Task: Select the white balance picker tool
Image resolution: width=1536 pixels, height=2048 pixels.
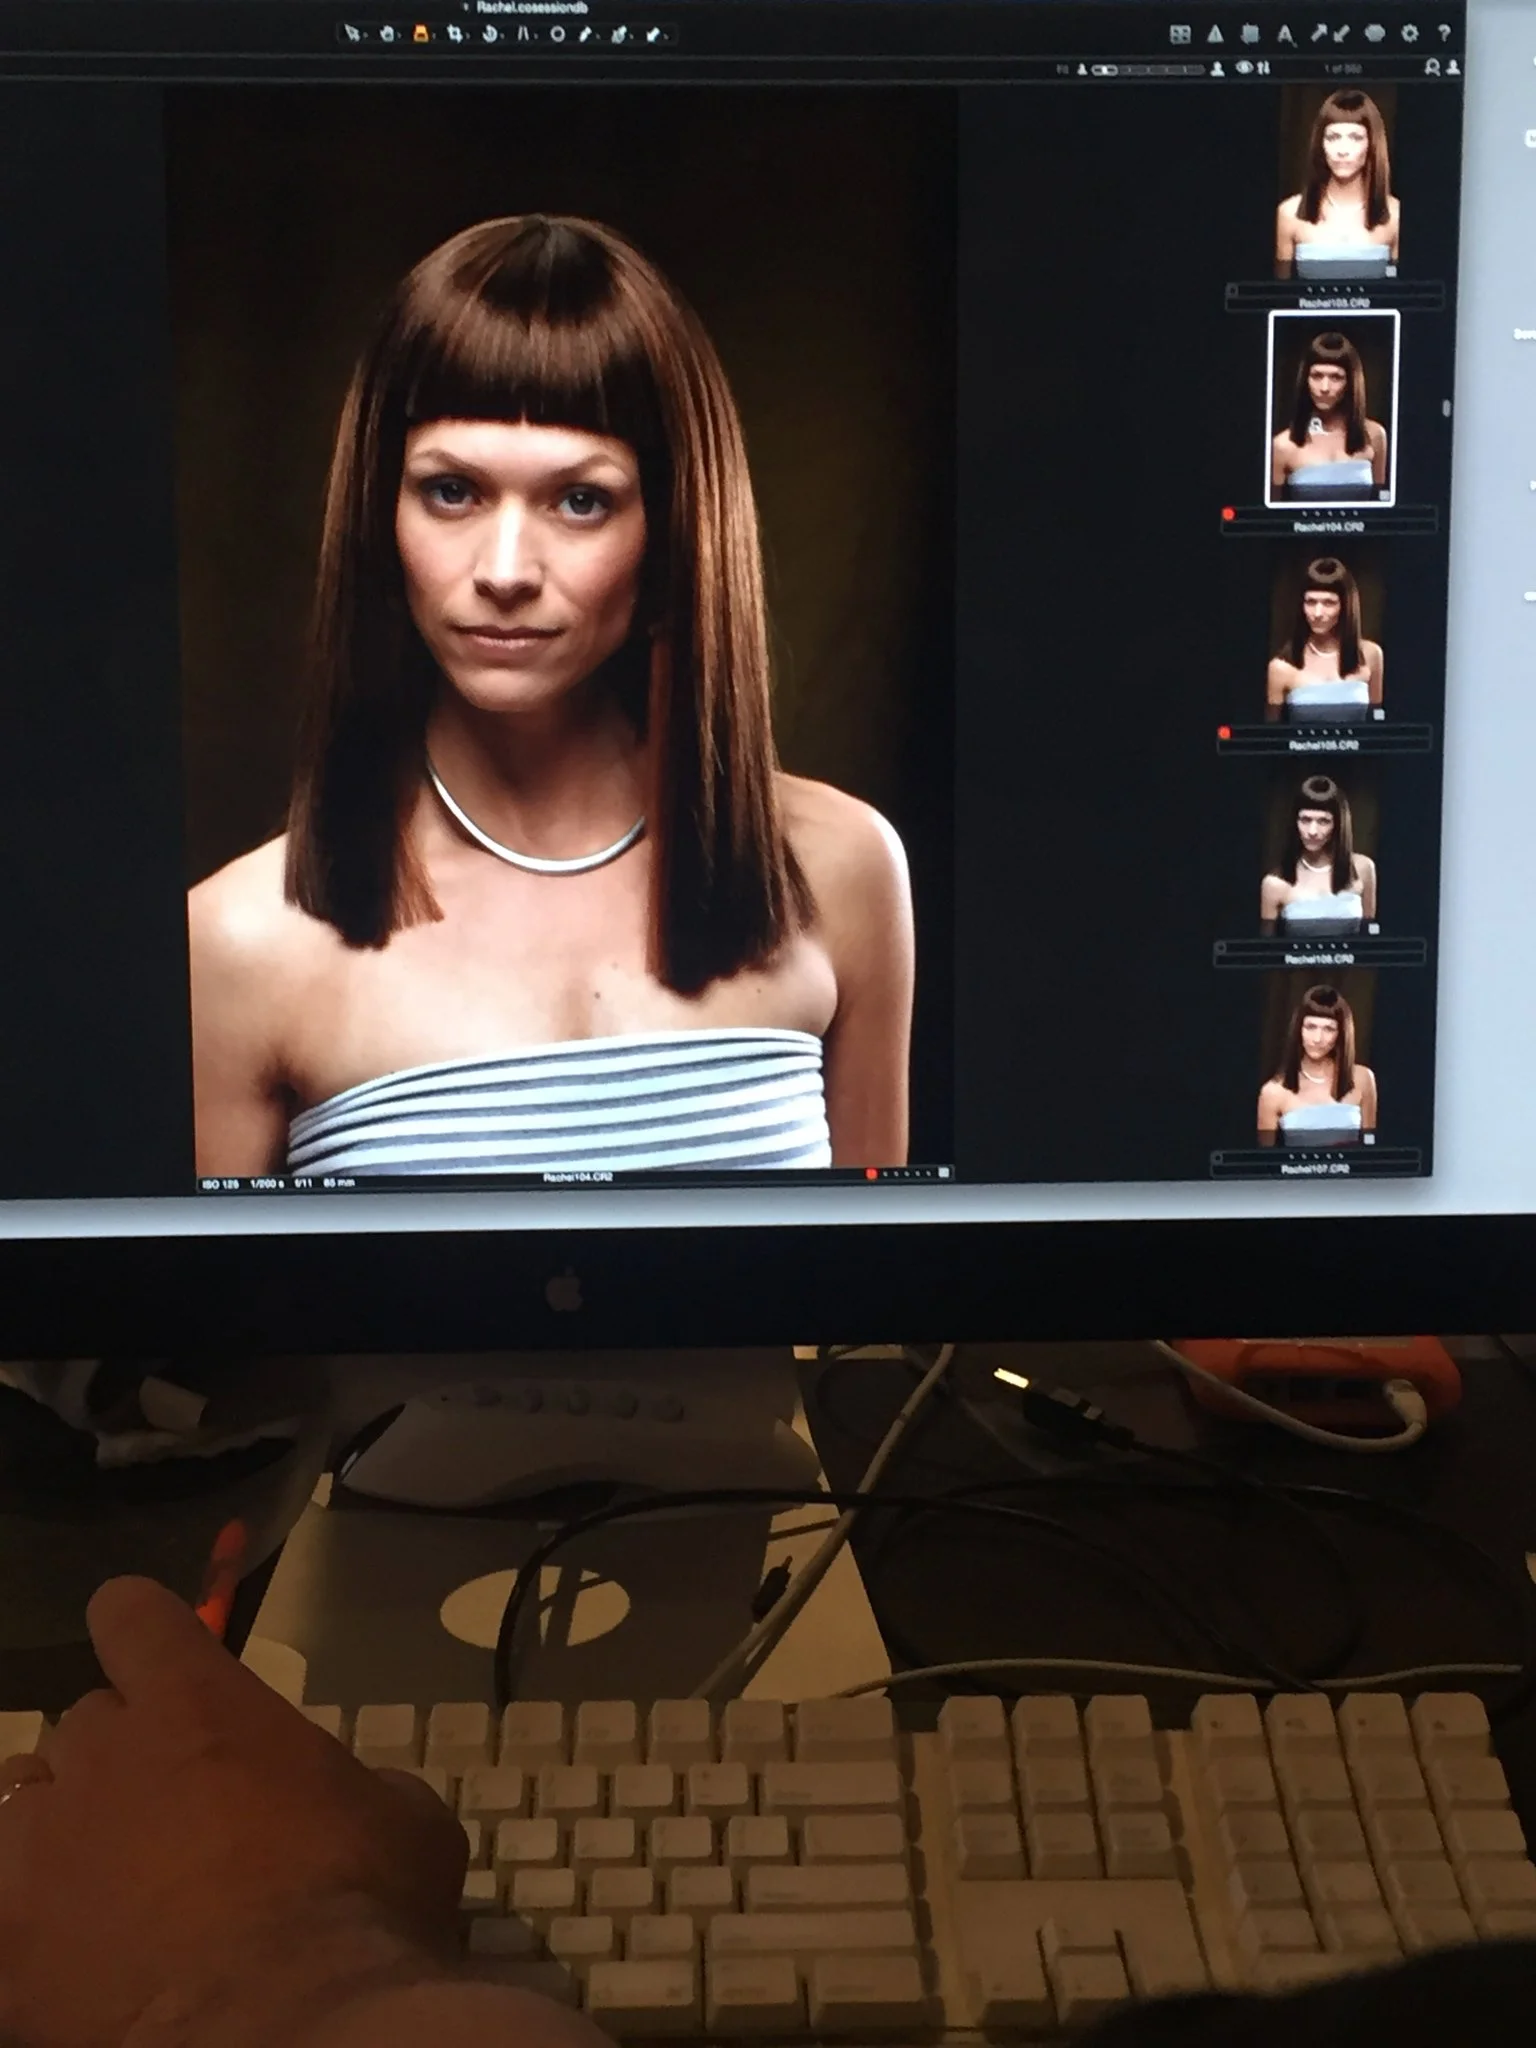Action: (586, 35)
